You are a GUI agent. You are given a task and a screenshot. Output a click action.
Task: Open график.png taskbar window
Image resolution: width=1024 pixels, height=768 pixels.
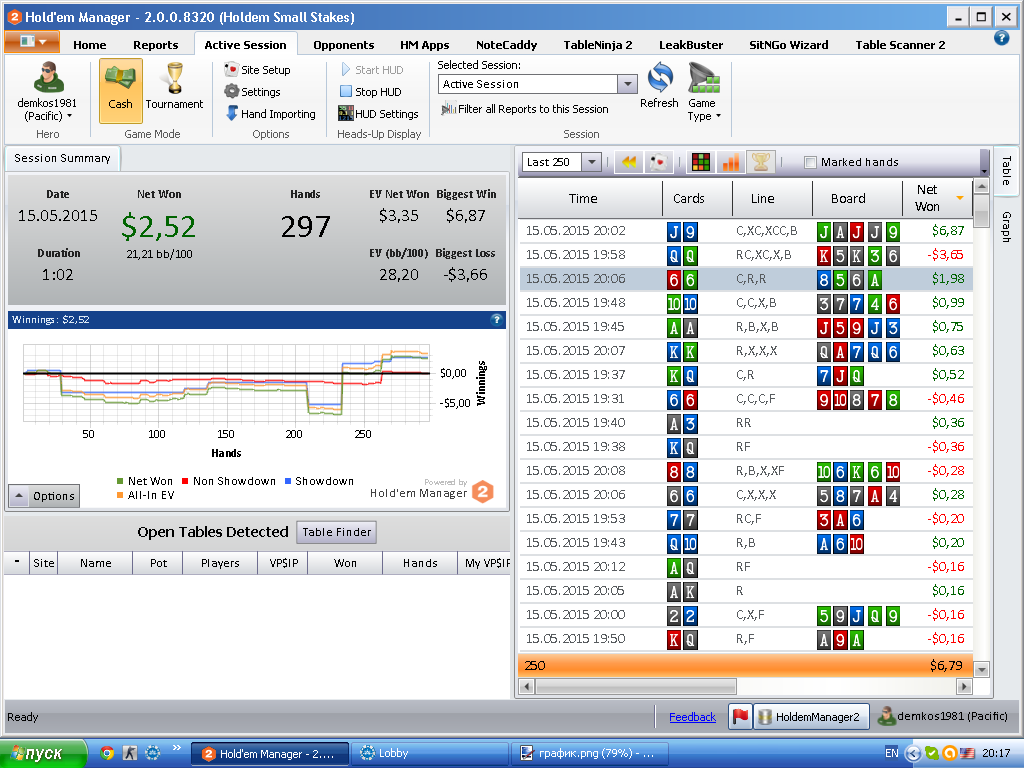tap(590, 753)
